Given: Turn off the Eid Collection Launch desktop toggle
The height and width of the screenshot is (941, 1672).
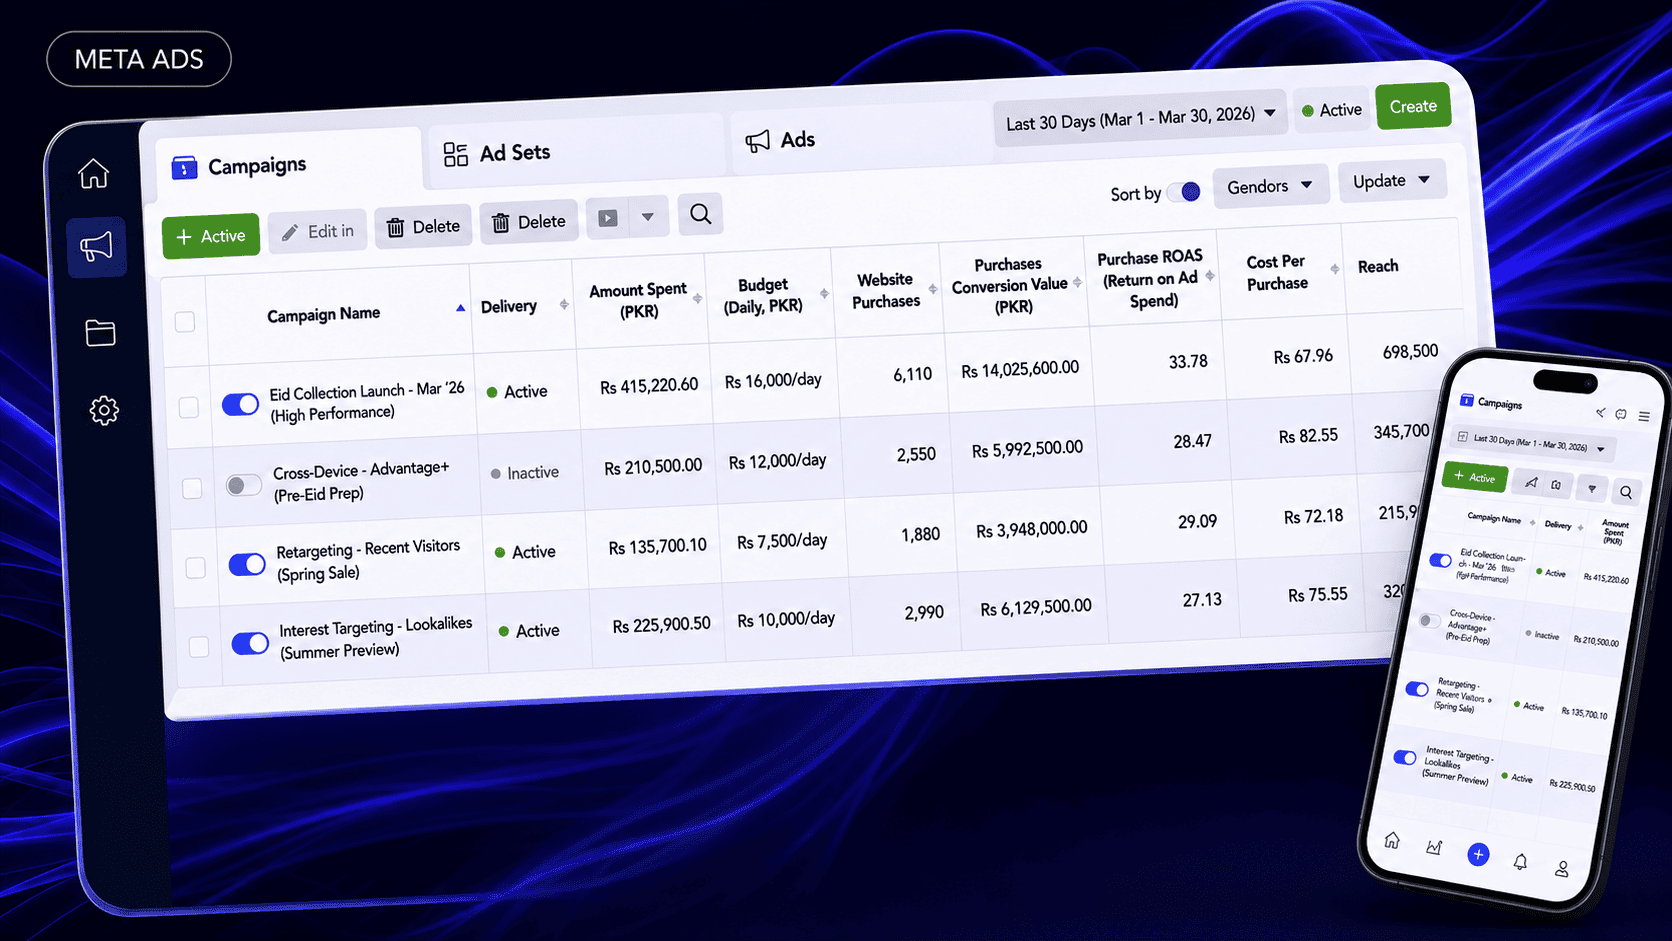Looking at the screenshot, I should [240, 404].
